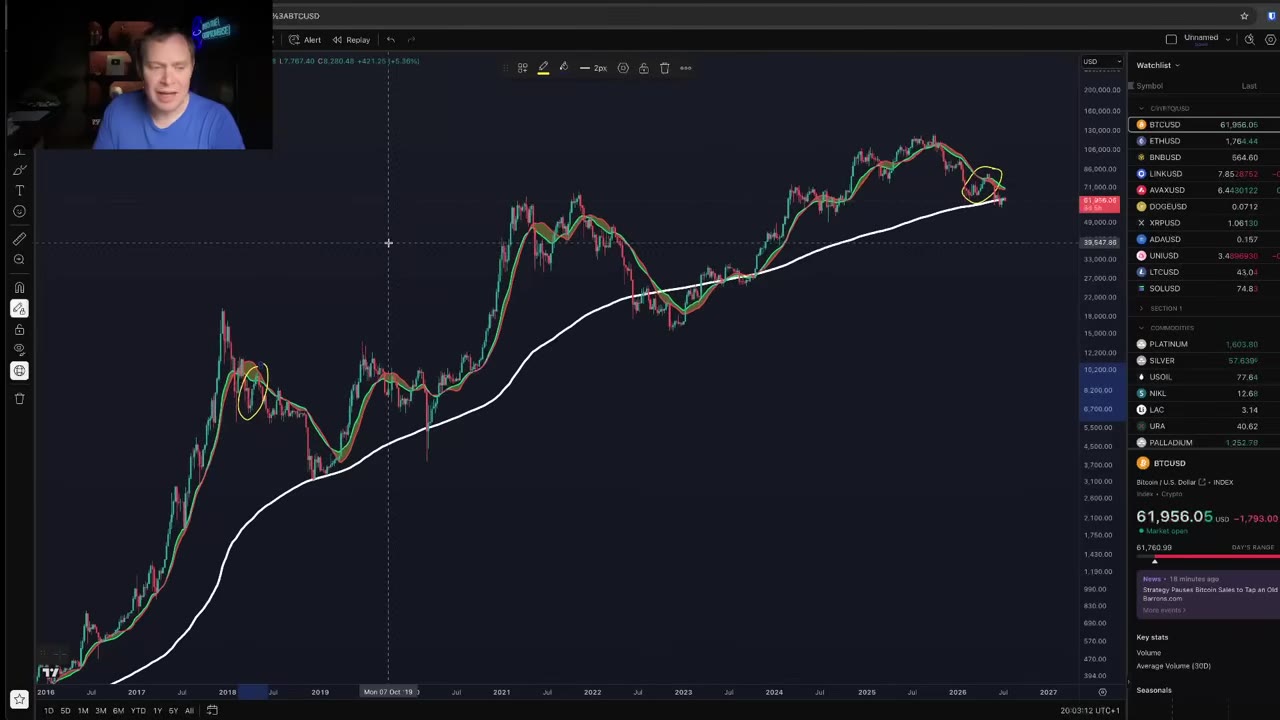Select the brush drawing tool in left toolbar

pyautogui.click(x=19, y=170)
